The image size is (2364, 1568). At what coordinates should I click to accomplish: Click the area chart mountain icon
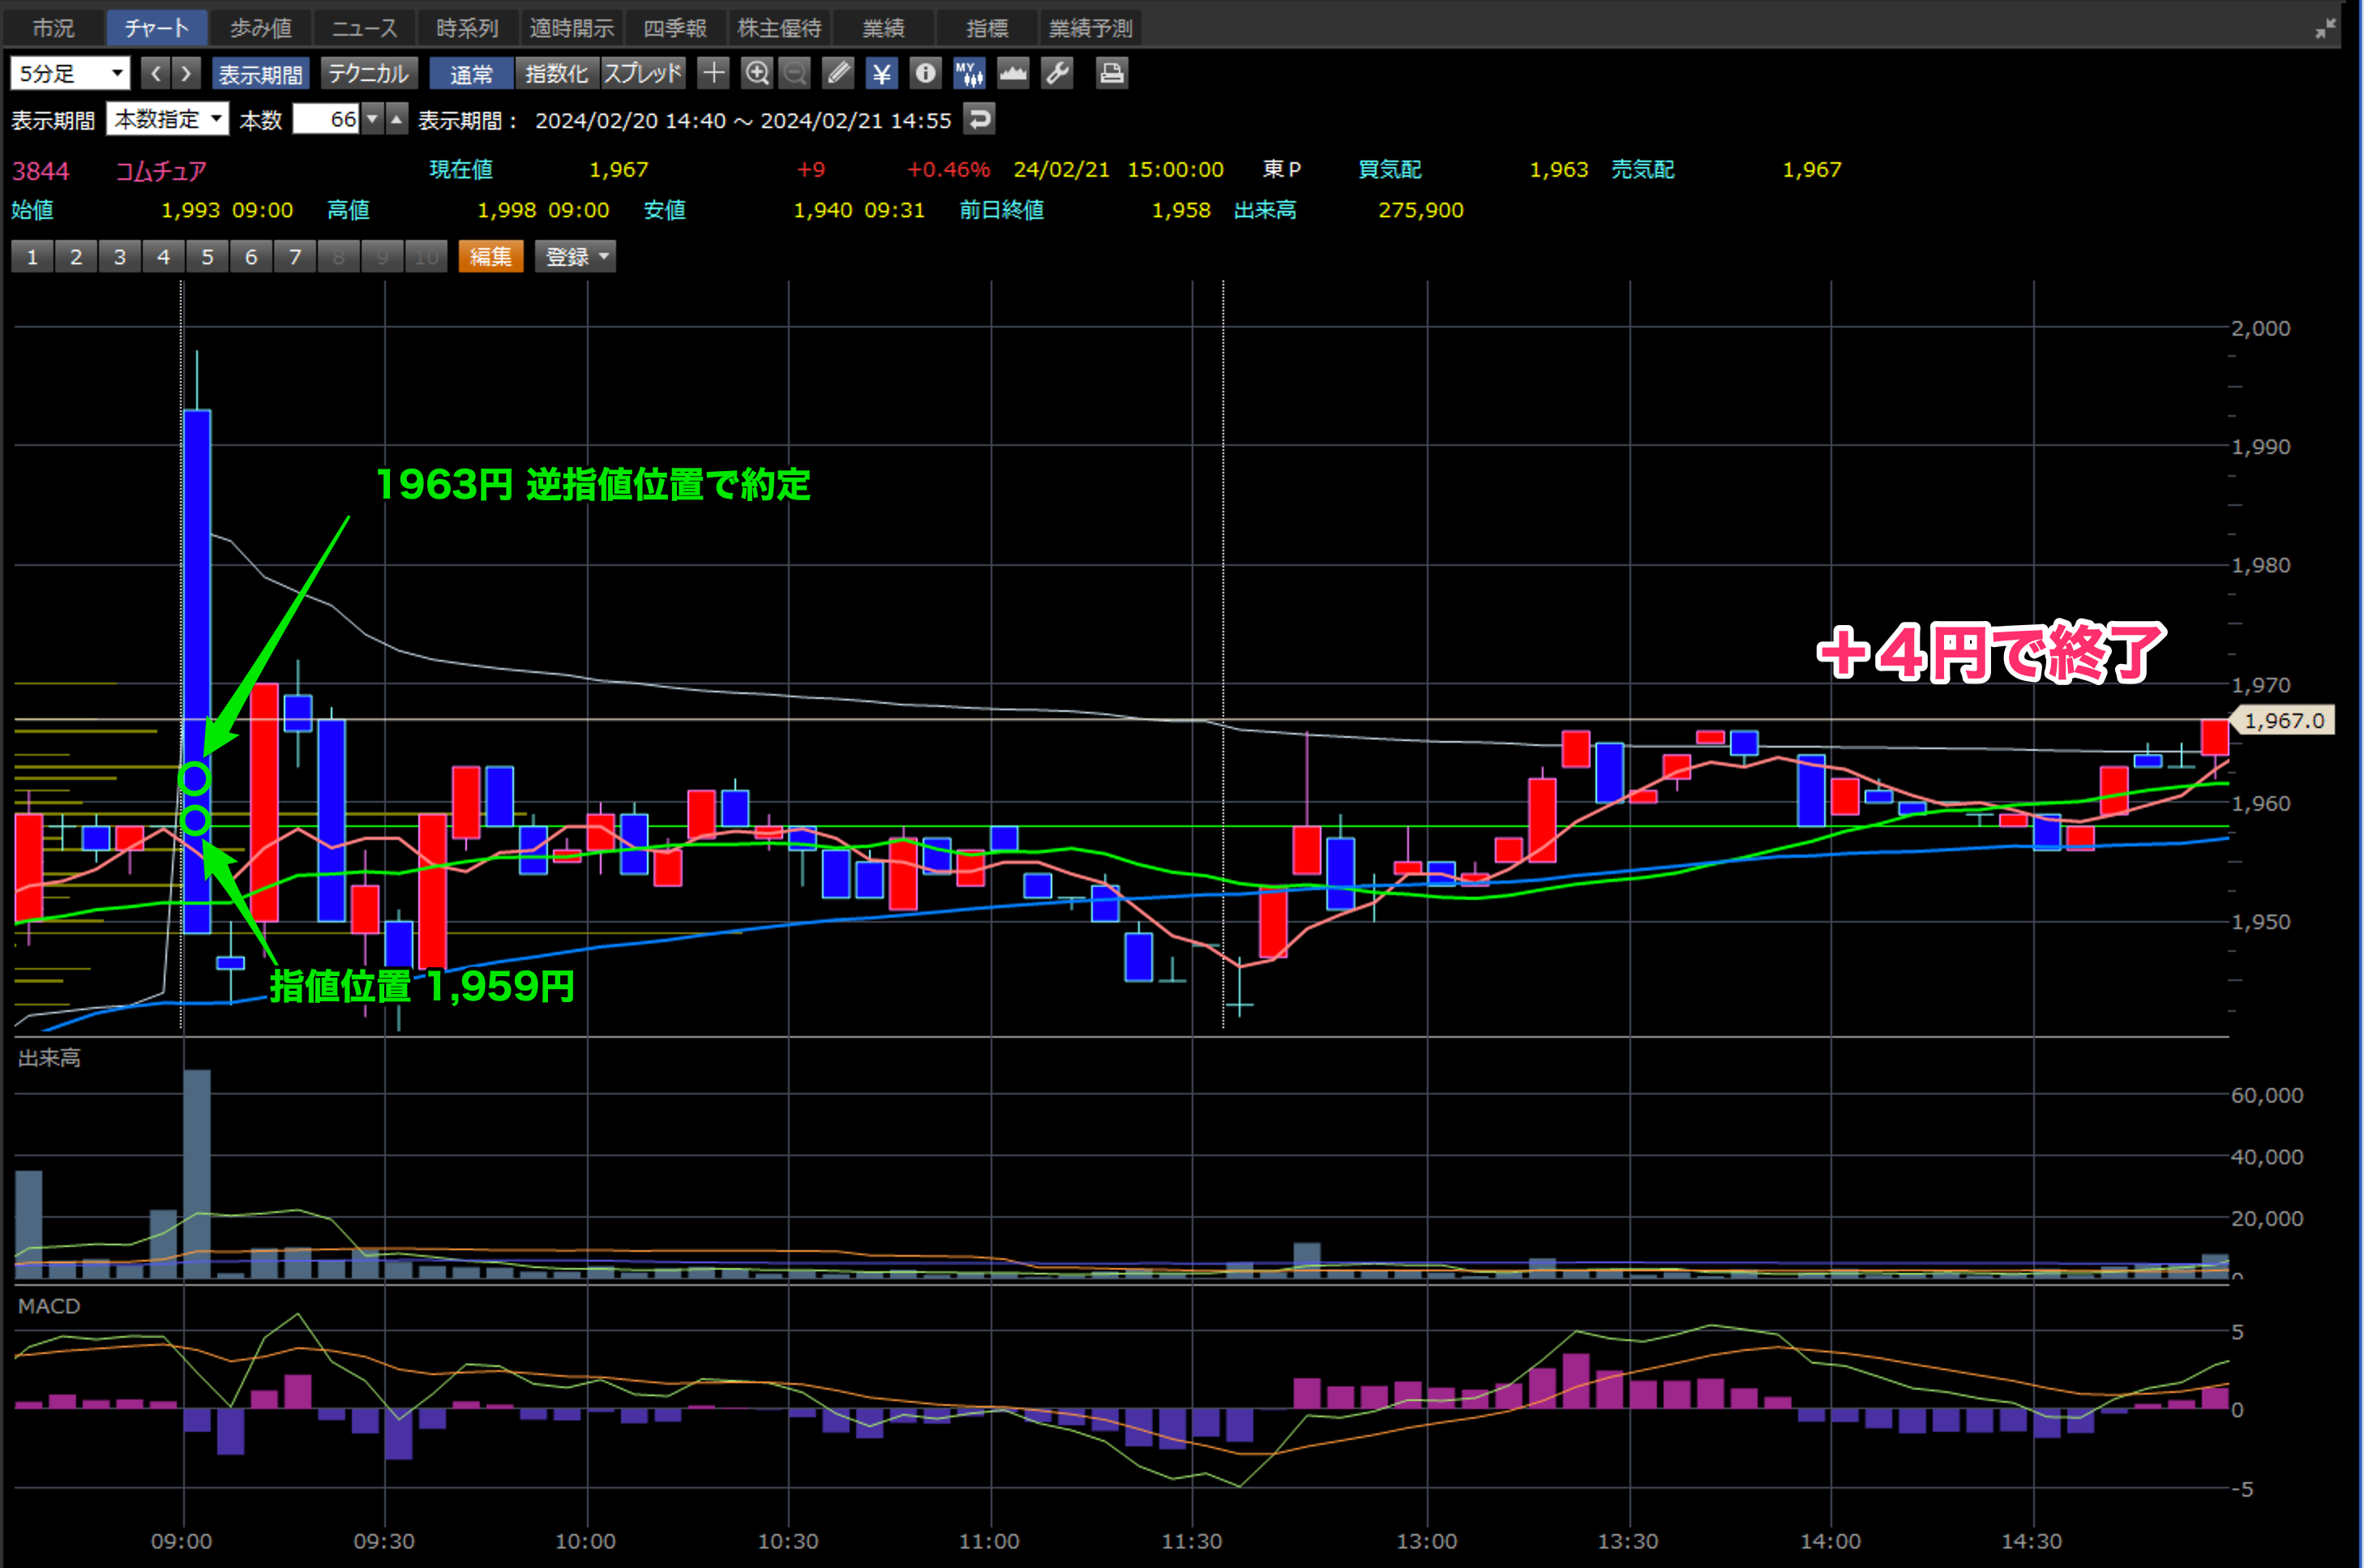pyautogui.click(x=1012, y=73)
